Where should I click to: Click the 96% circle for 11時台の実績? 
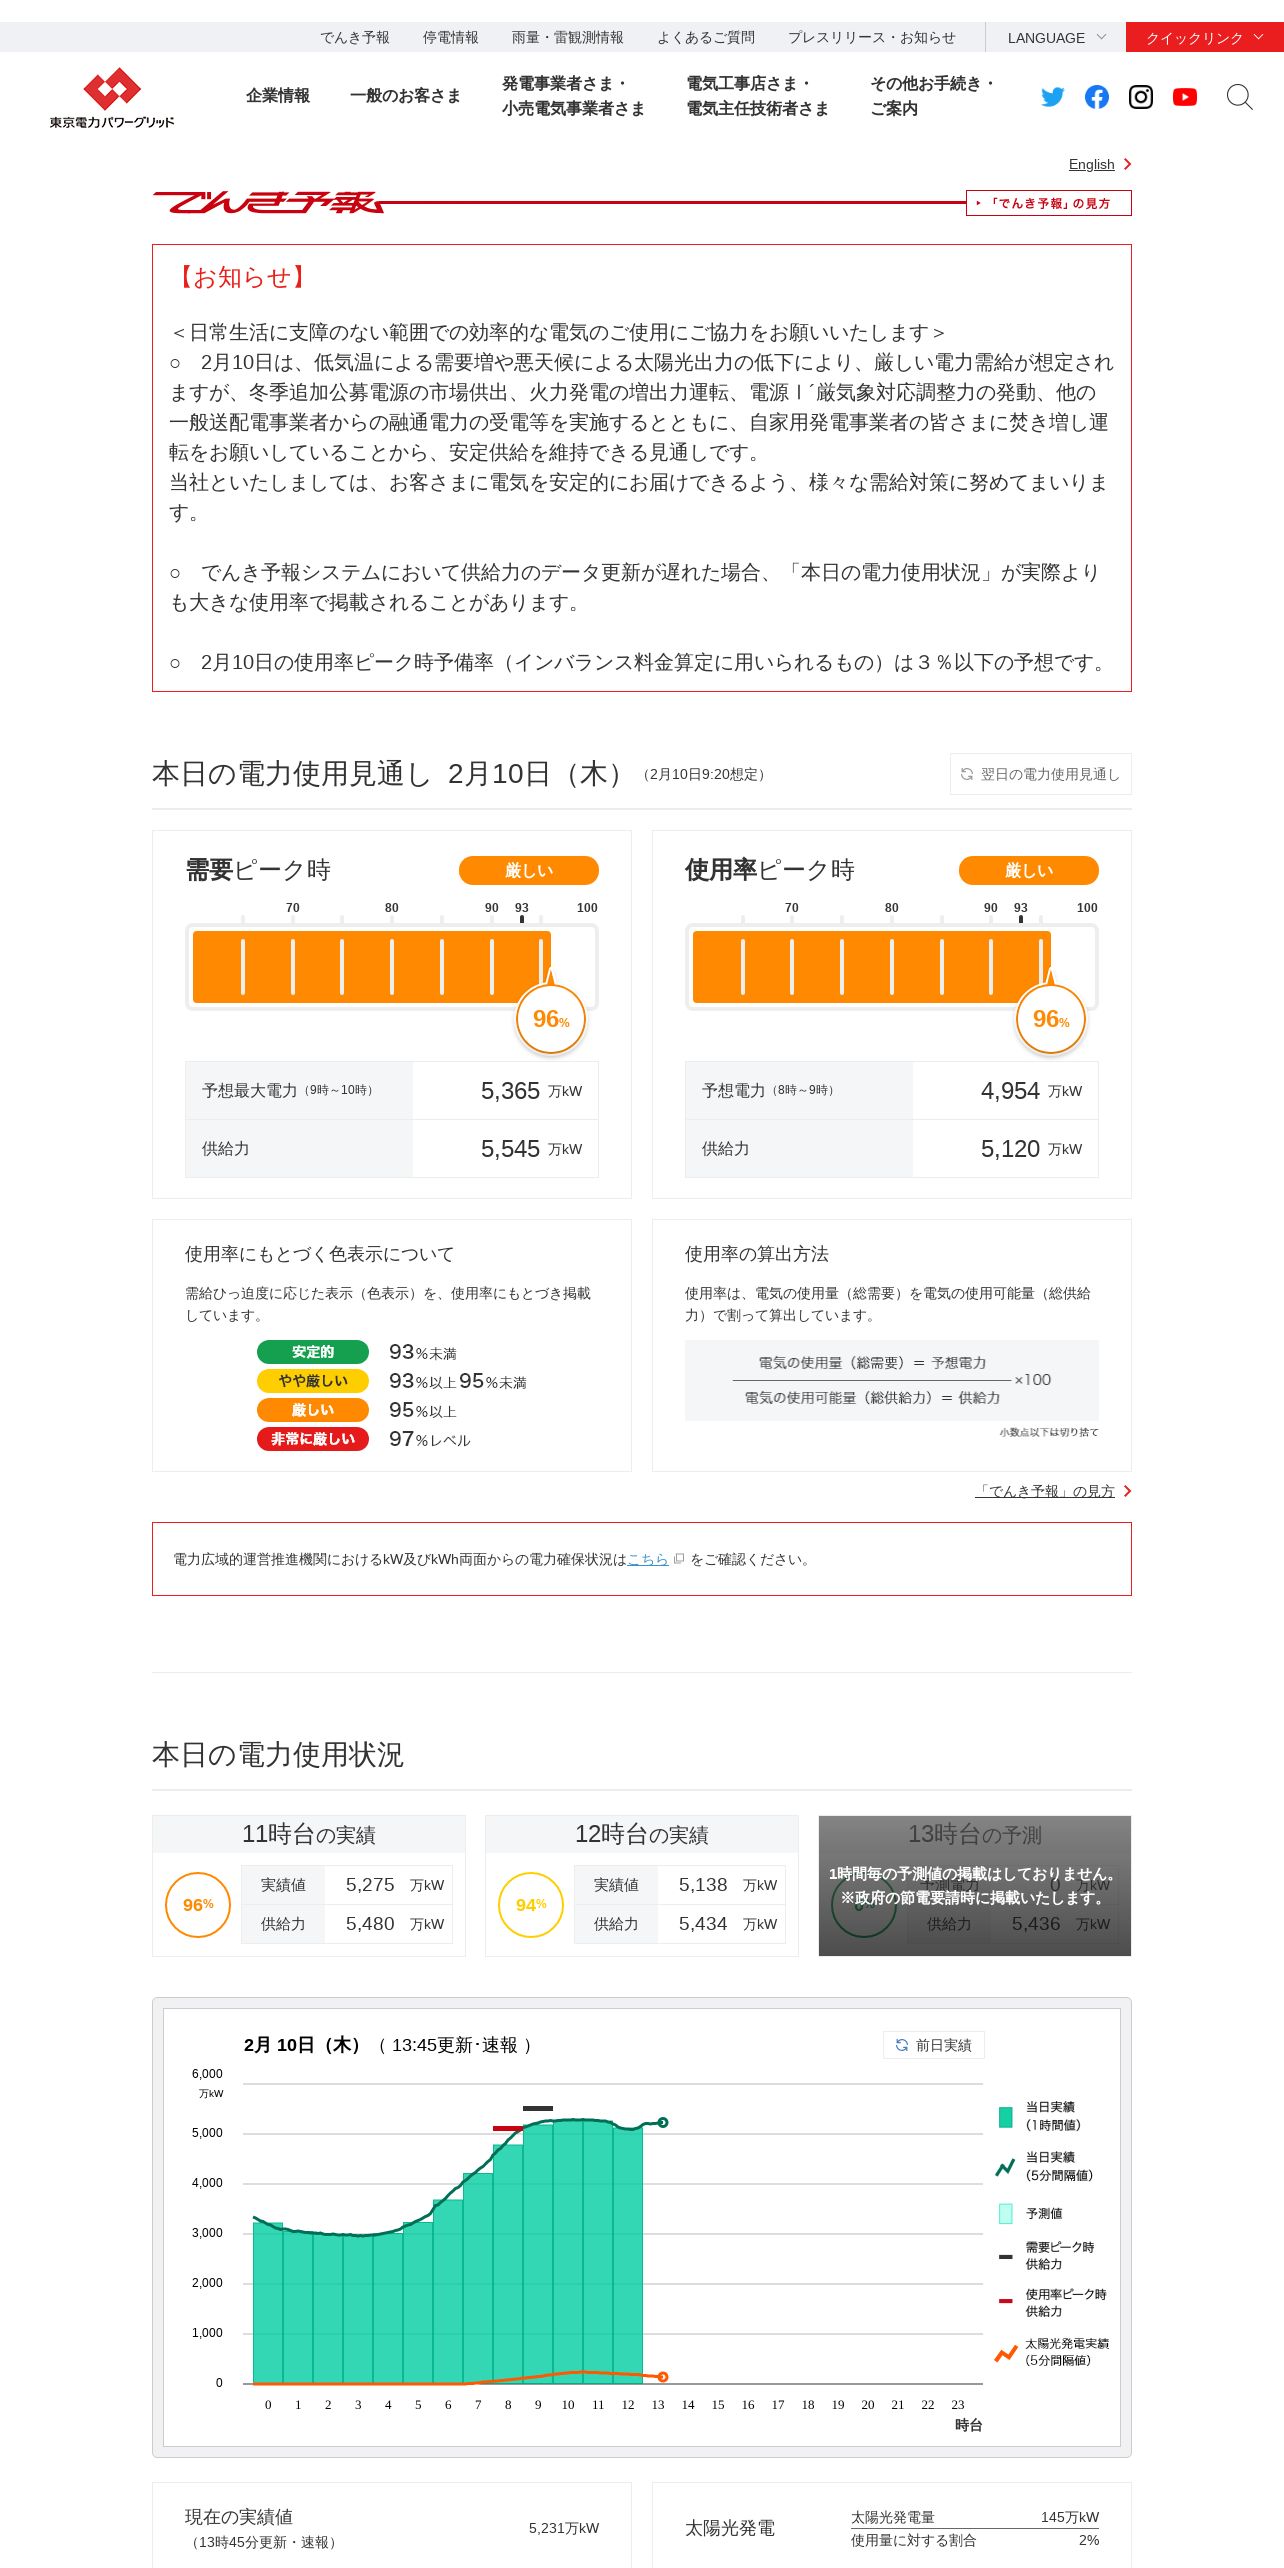[x=198, y=1905]
